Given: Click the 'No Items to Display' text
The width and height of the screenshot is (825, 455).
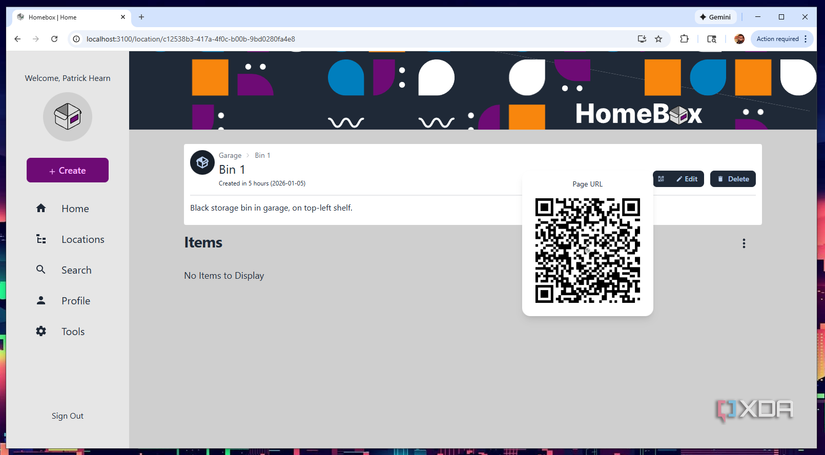Looking at the screenshot, I should pos(224,276).
